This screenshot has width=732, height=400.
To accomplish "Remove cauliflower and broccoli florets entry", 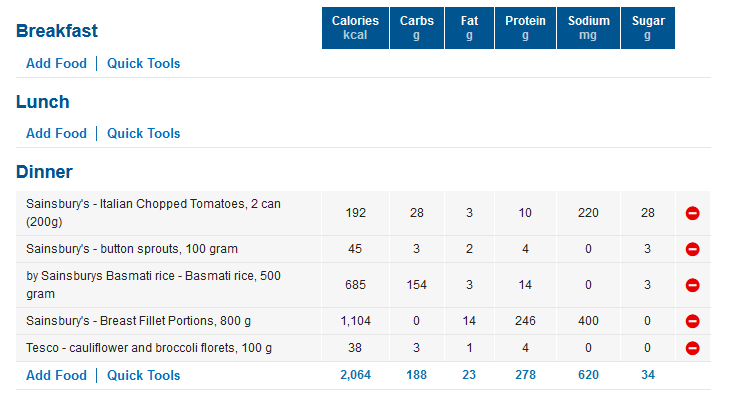I will point(692,348).
